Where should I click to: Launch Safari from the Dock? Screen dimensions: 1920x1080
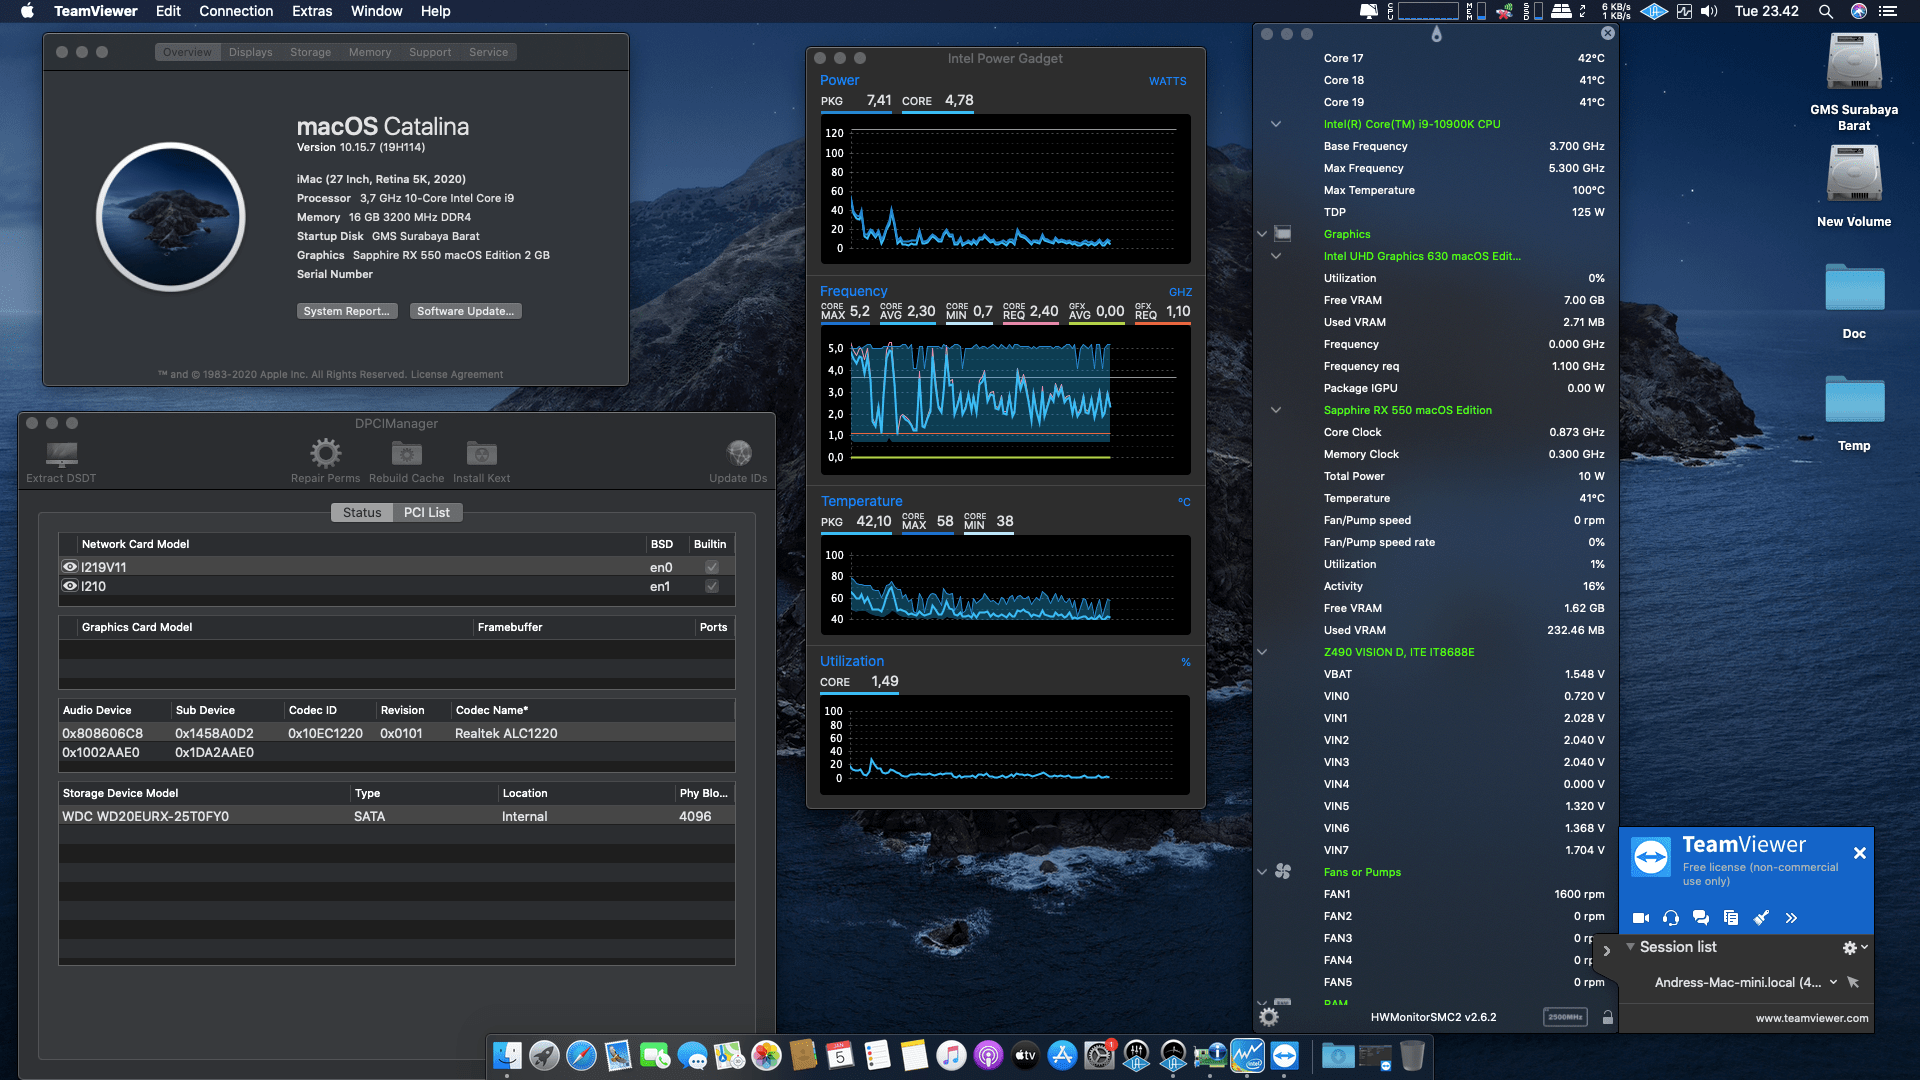click(x=581, y=1055)
